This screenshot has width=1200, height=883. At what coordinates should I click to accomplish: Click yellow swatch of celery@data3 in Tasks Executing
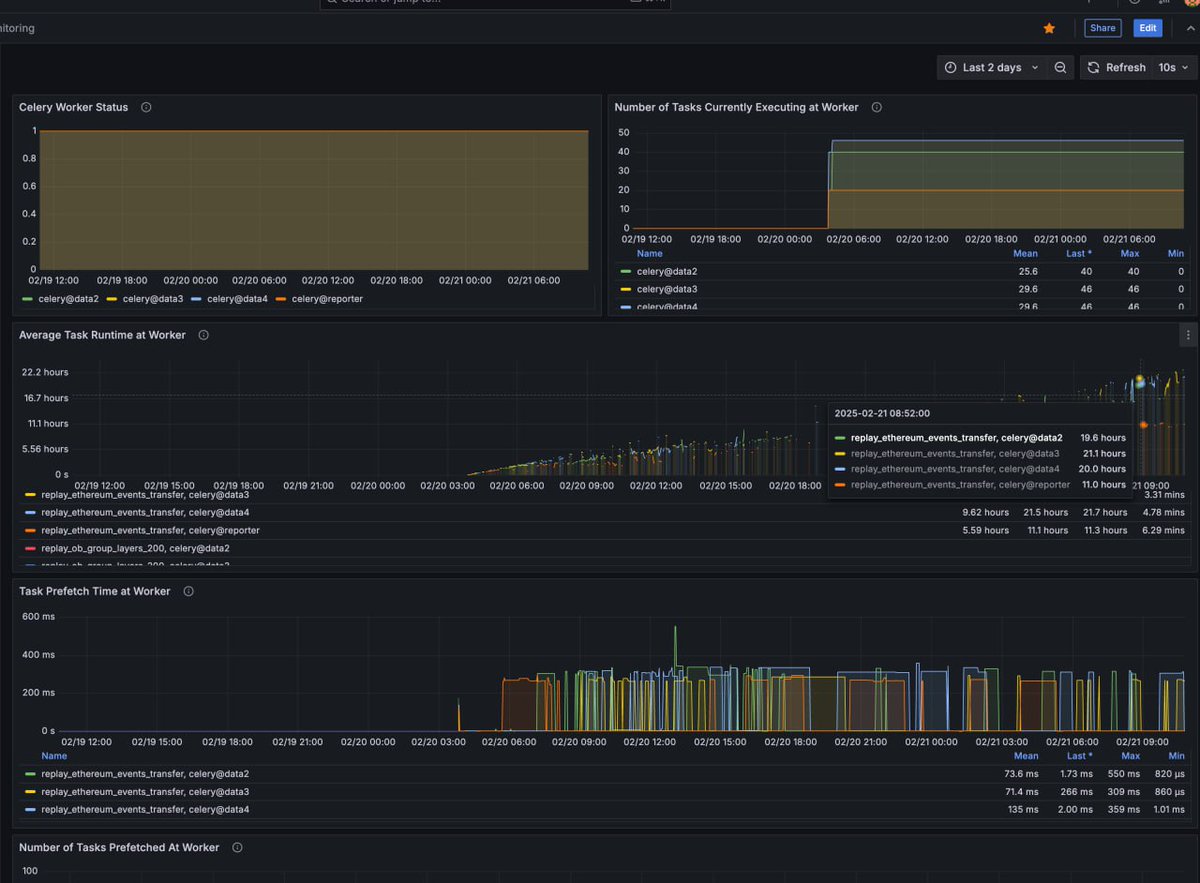coord(626,289)
